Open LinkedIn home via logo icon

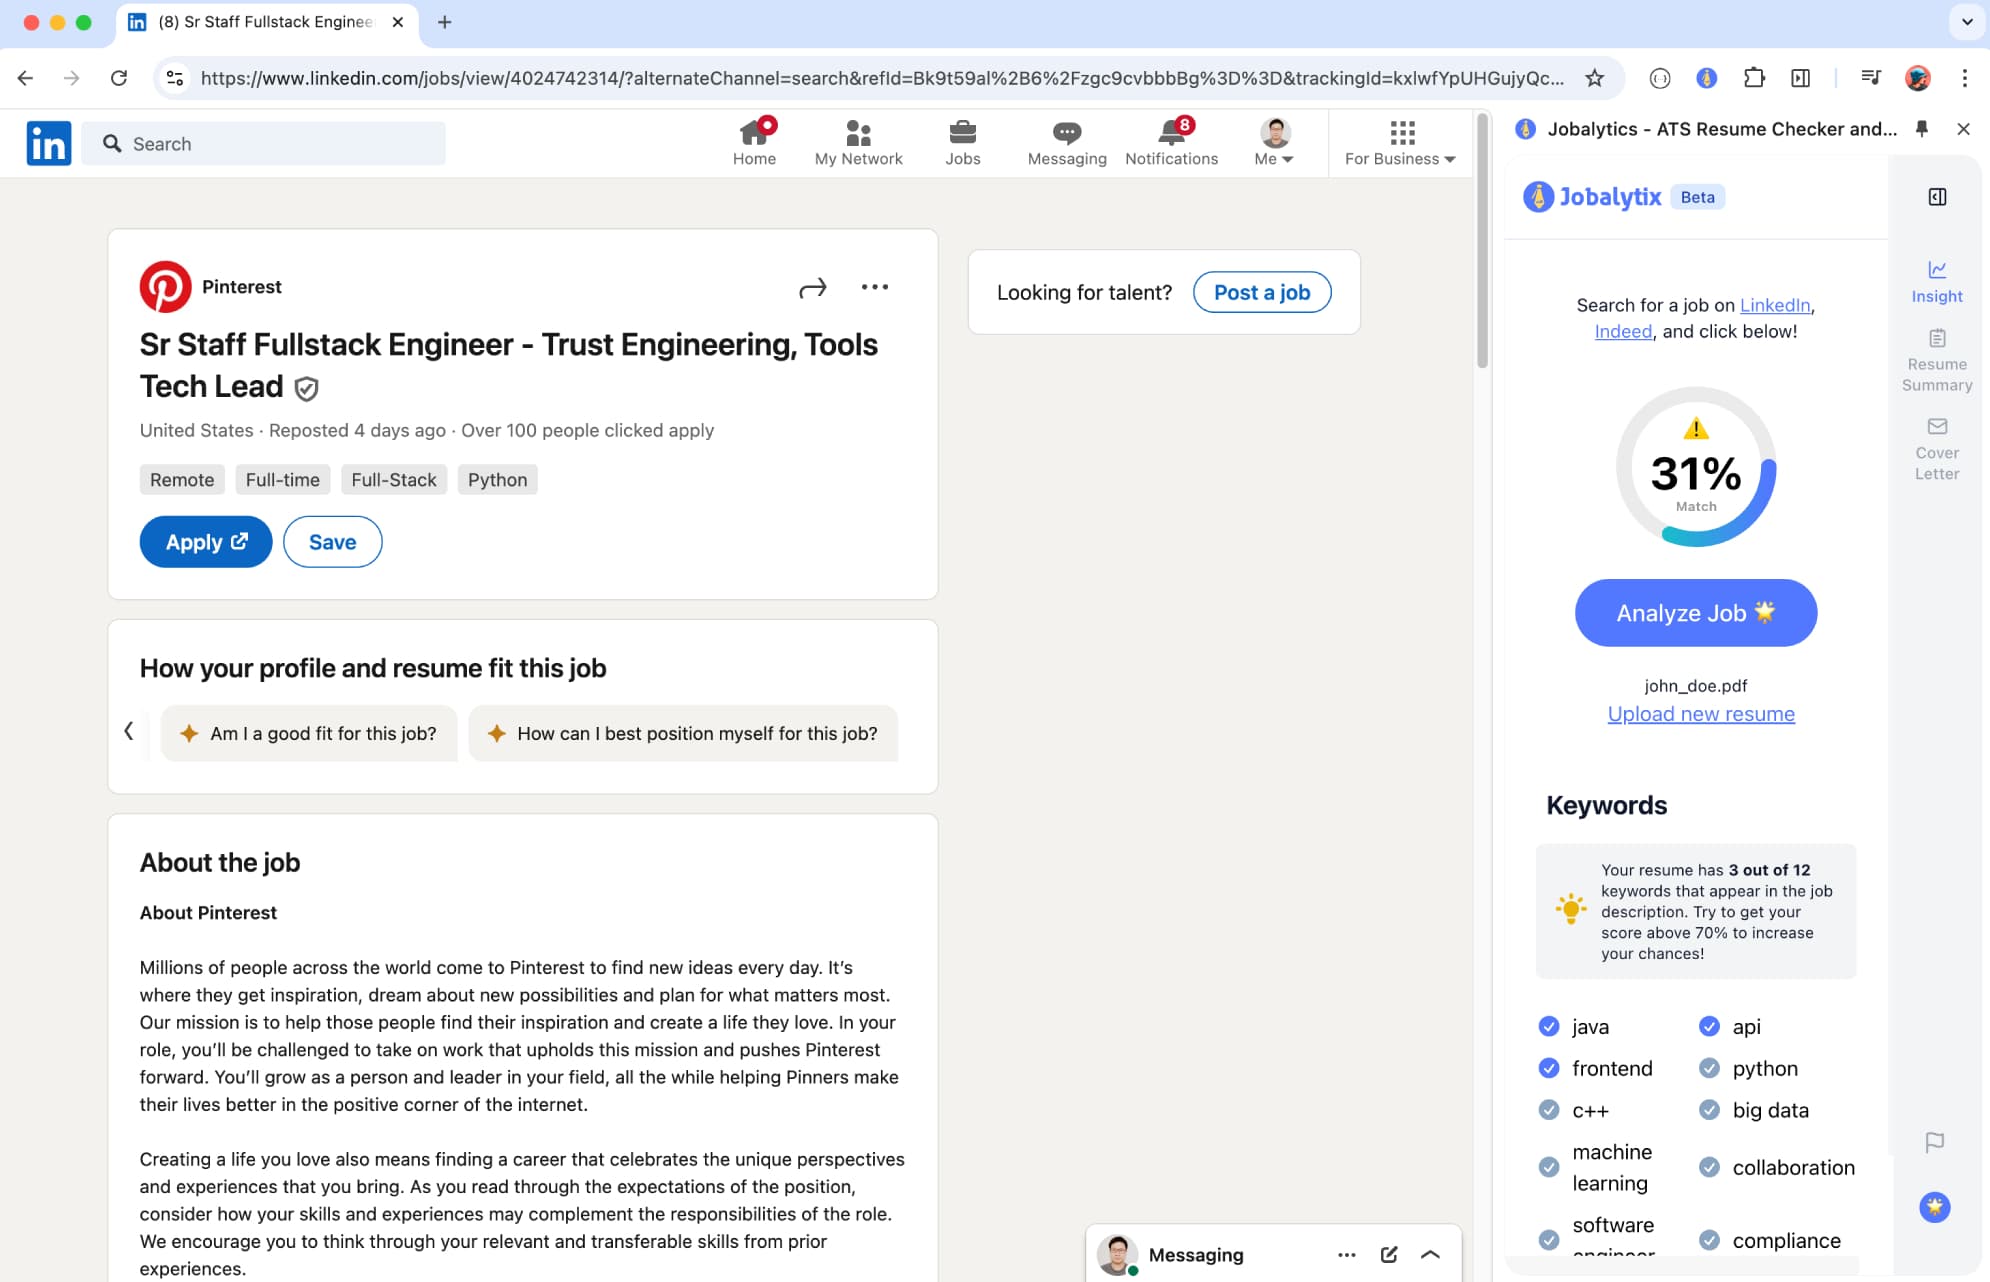point(48,143)
